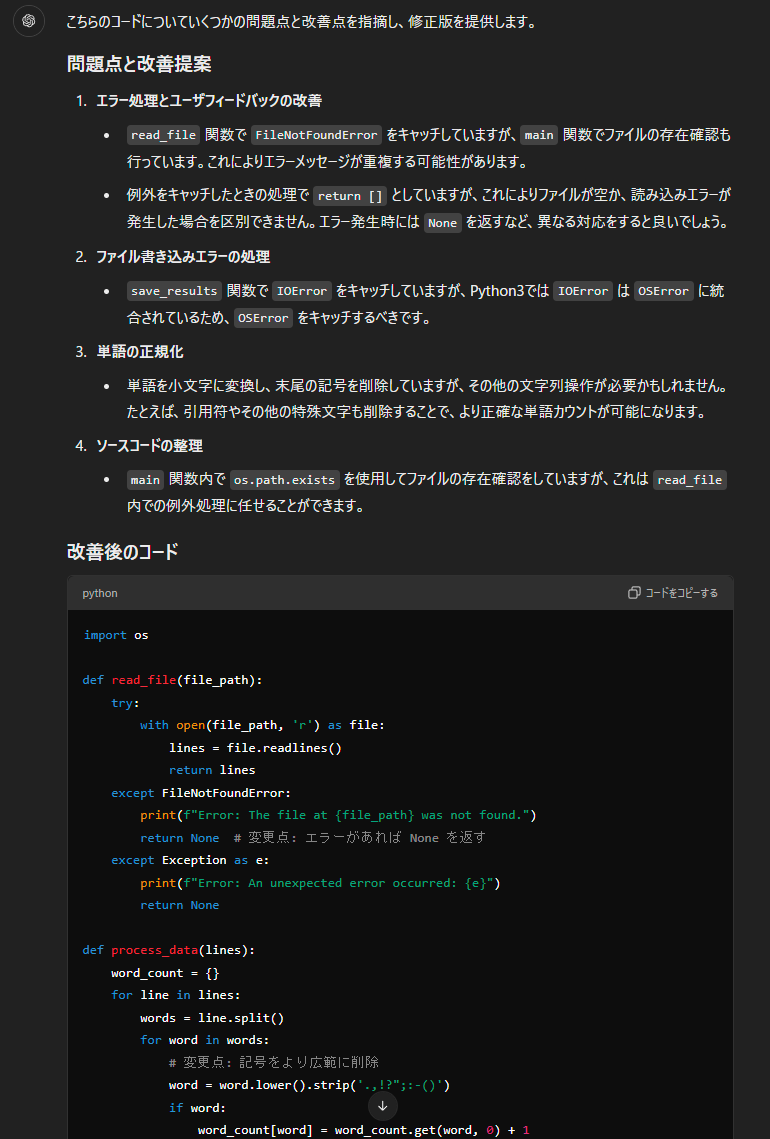This screenshot has height=1139, width=770.
Task: Click the None inline code chip in bullet text
Action: click(x=441, y=223)
